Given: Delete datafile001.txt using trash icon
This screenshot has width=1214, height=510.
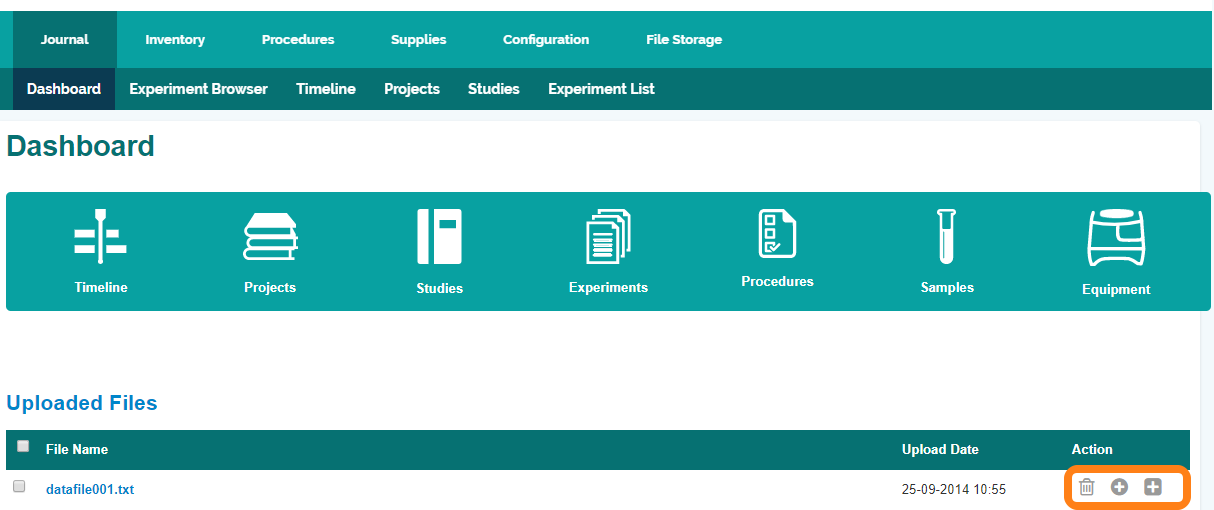Looking at the screenshot, I should point(1087,487).
